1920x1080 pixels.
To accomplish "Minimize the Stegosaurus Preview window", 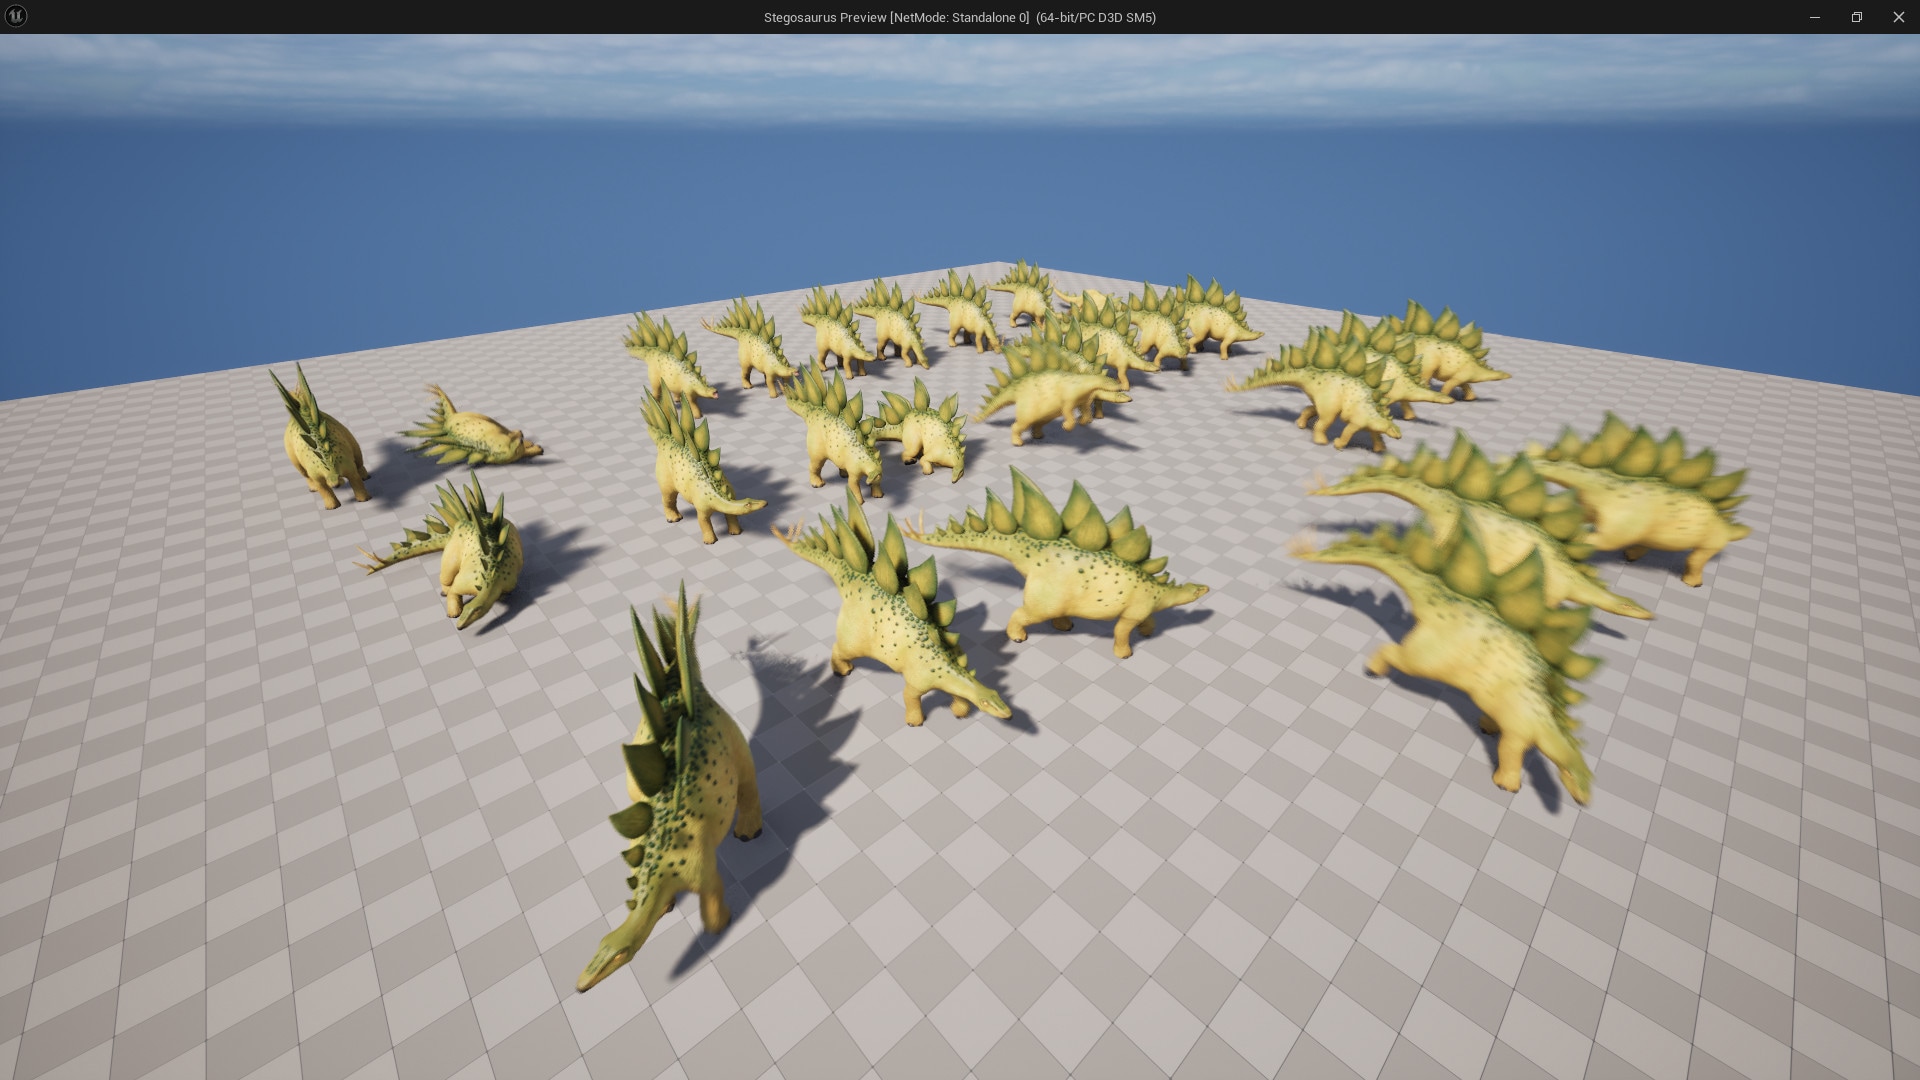I will 1814,17.
